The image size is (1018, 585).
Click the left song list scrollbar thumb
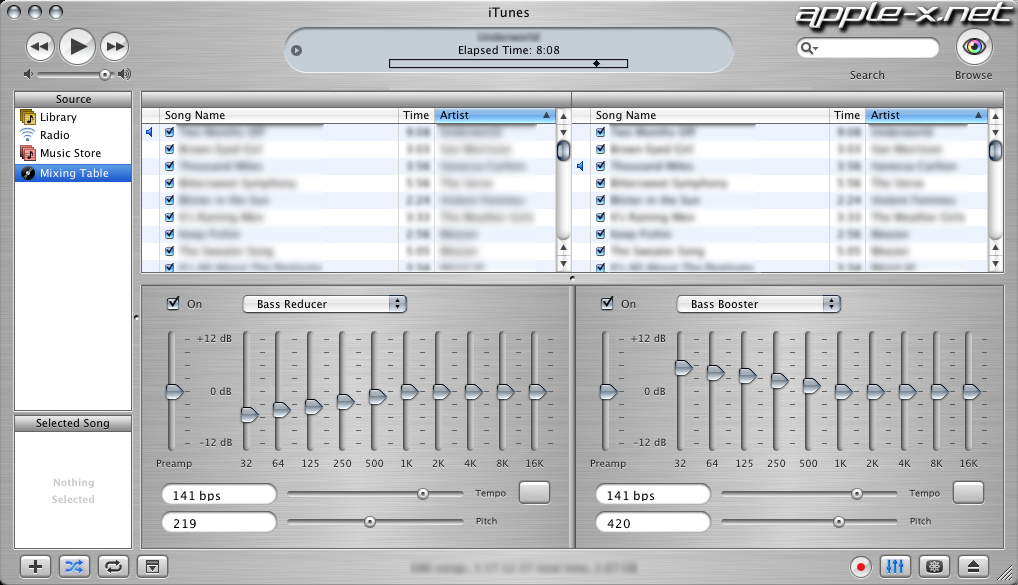(x=564, y=150)
